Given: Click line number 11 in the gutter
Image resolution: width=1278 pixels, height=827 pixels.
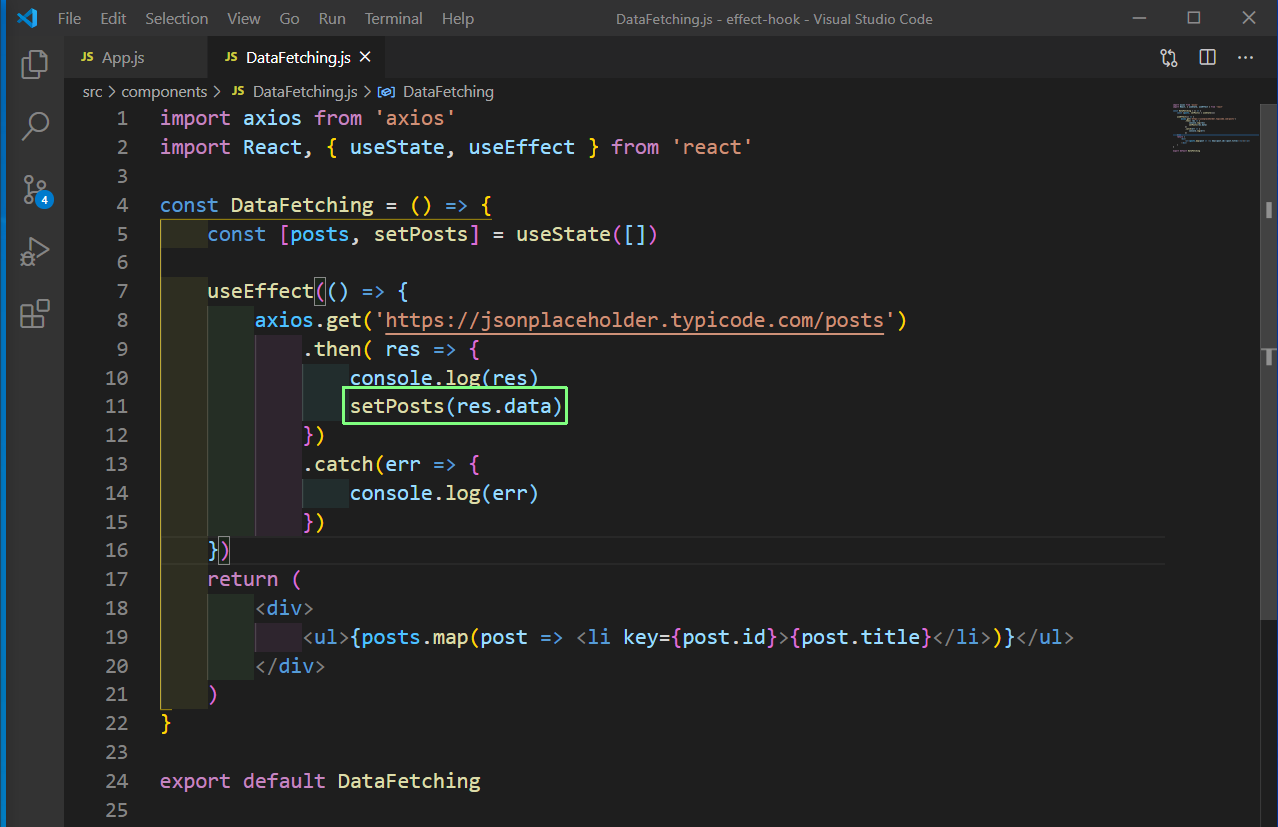Looking at the screenshot, I should click(x=116, y=406).
